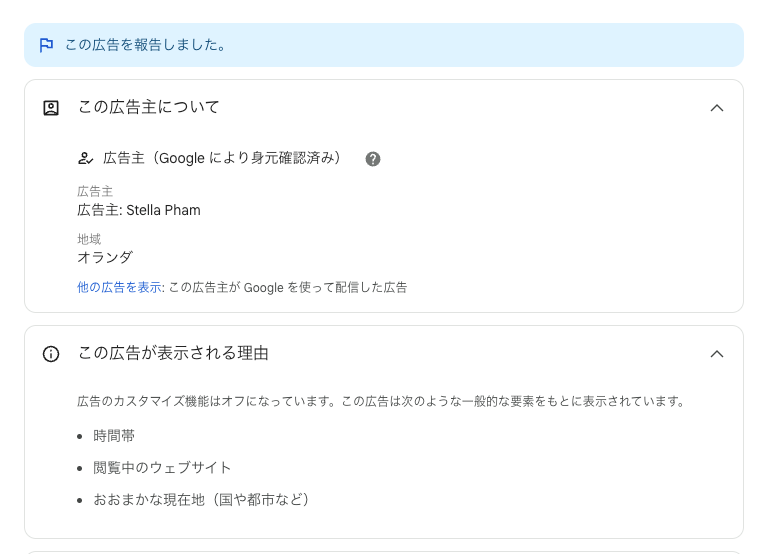
Task: Click the 広告主（Google により身元確認済み）label
Action: 222,158
